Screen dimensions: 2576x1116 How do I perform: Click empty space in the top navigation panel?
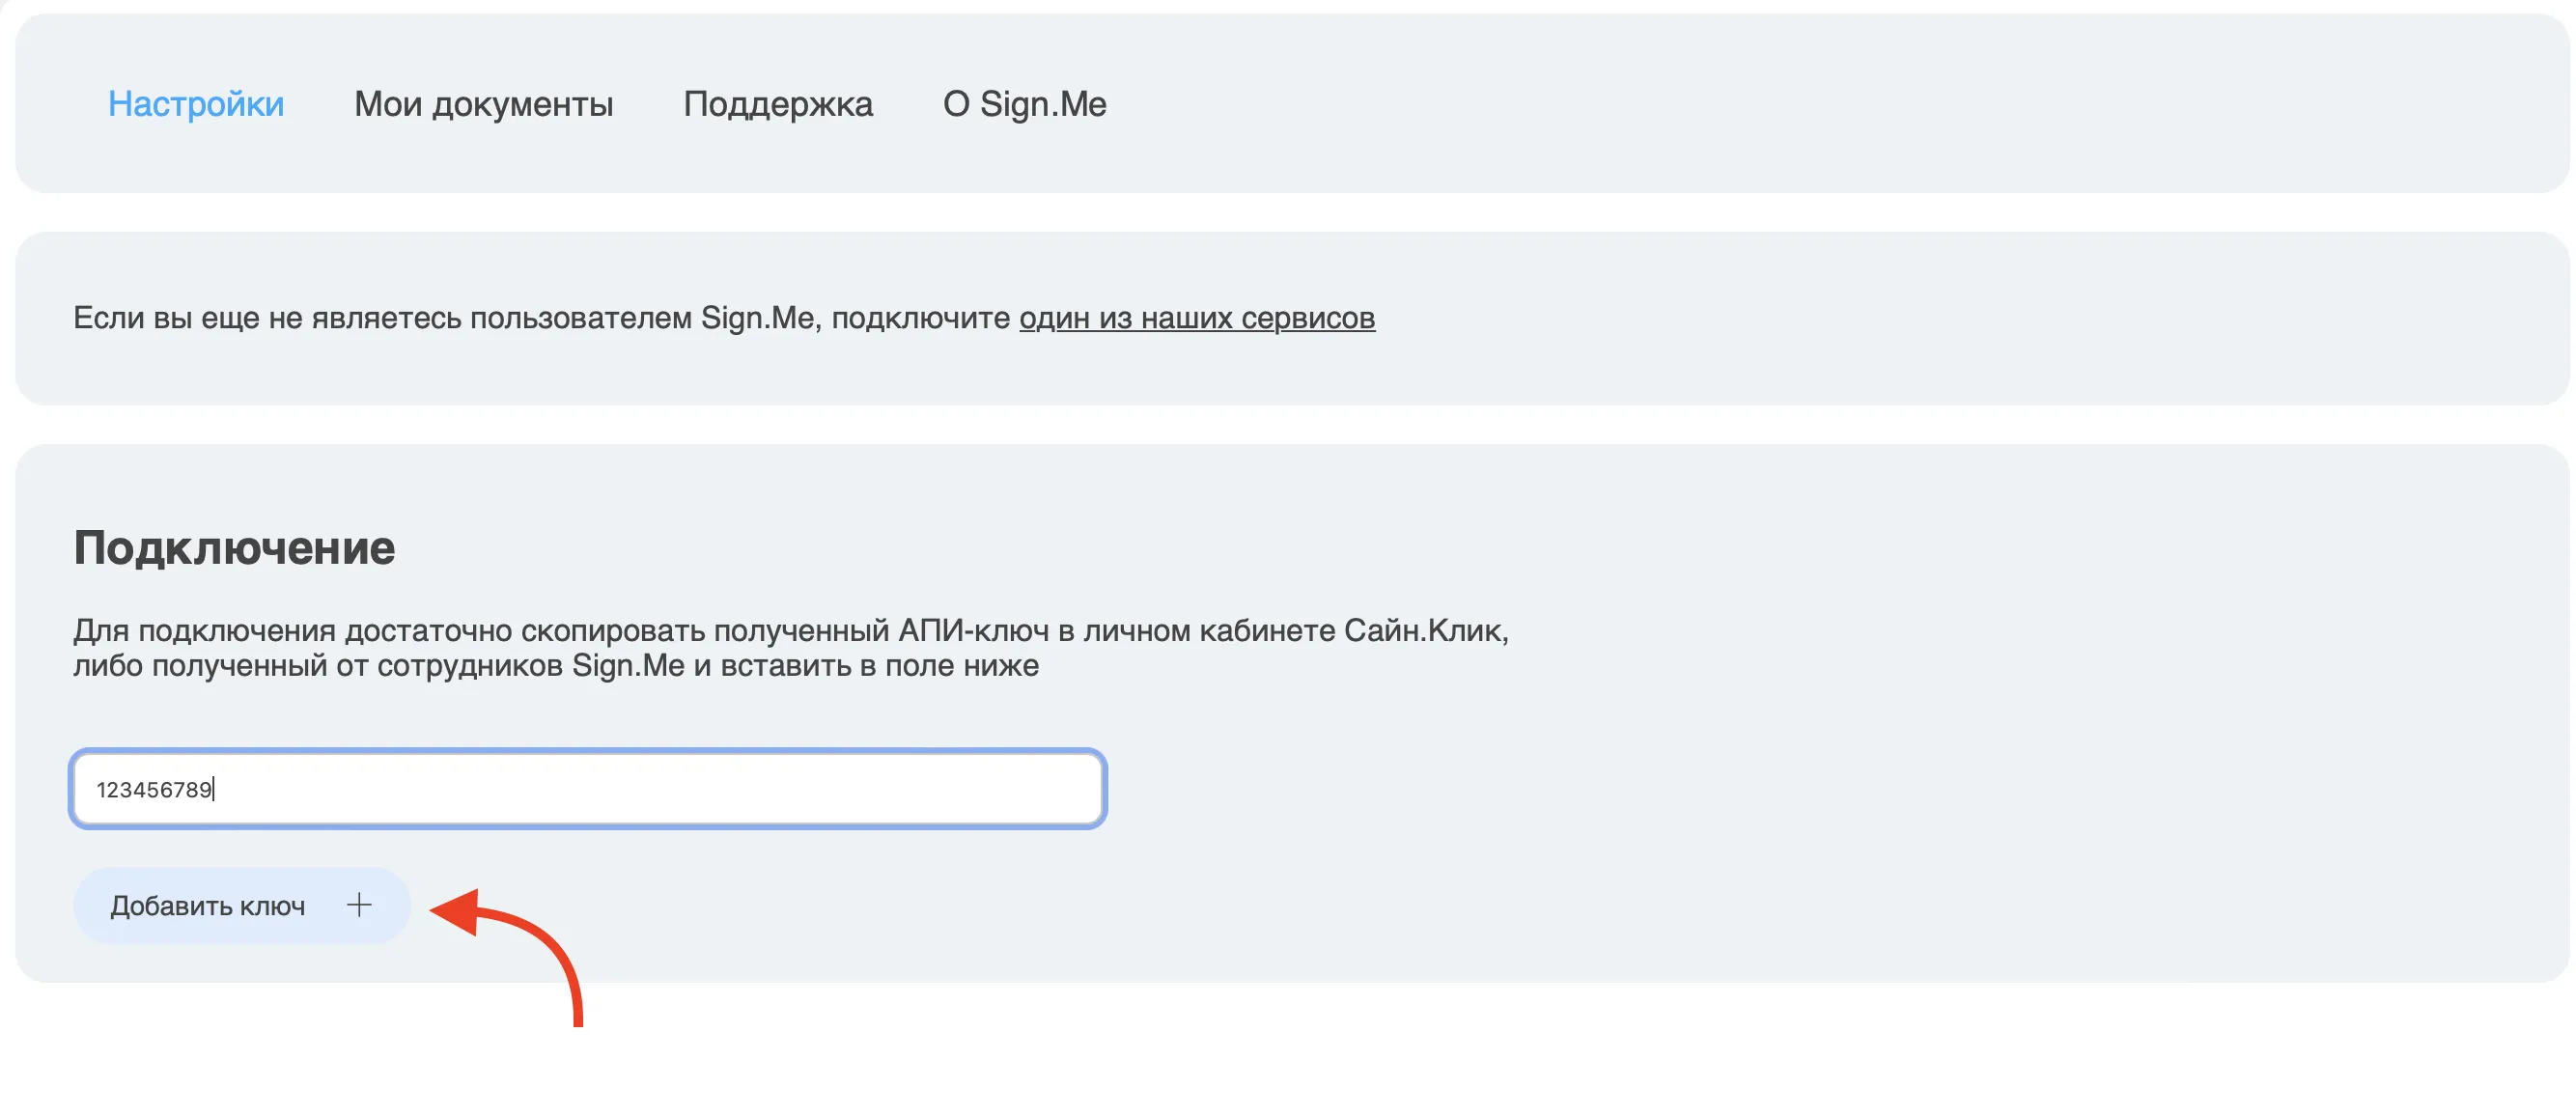pos(1800,104)
